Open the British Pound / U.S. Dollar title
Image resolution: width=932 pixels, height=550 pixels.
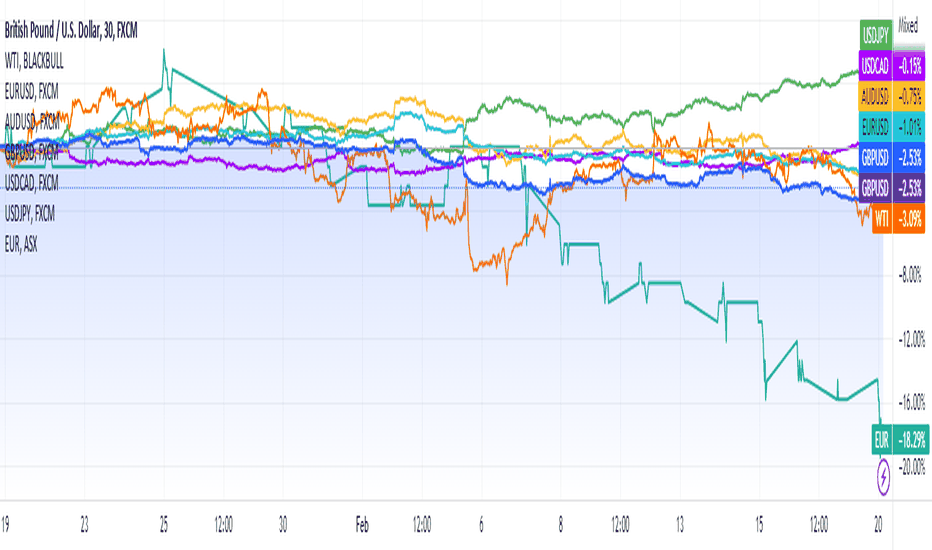71,30
